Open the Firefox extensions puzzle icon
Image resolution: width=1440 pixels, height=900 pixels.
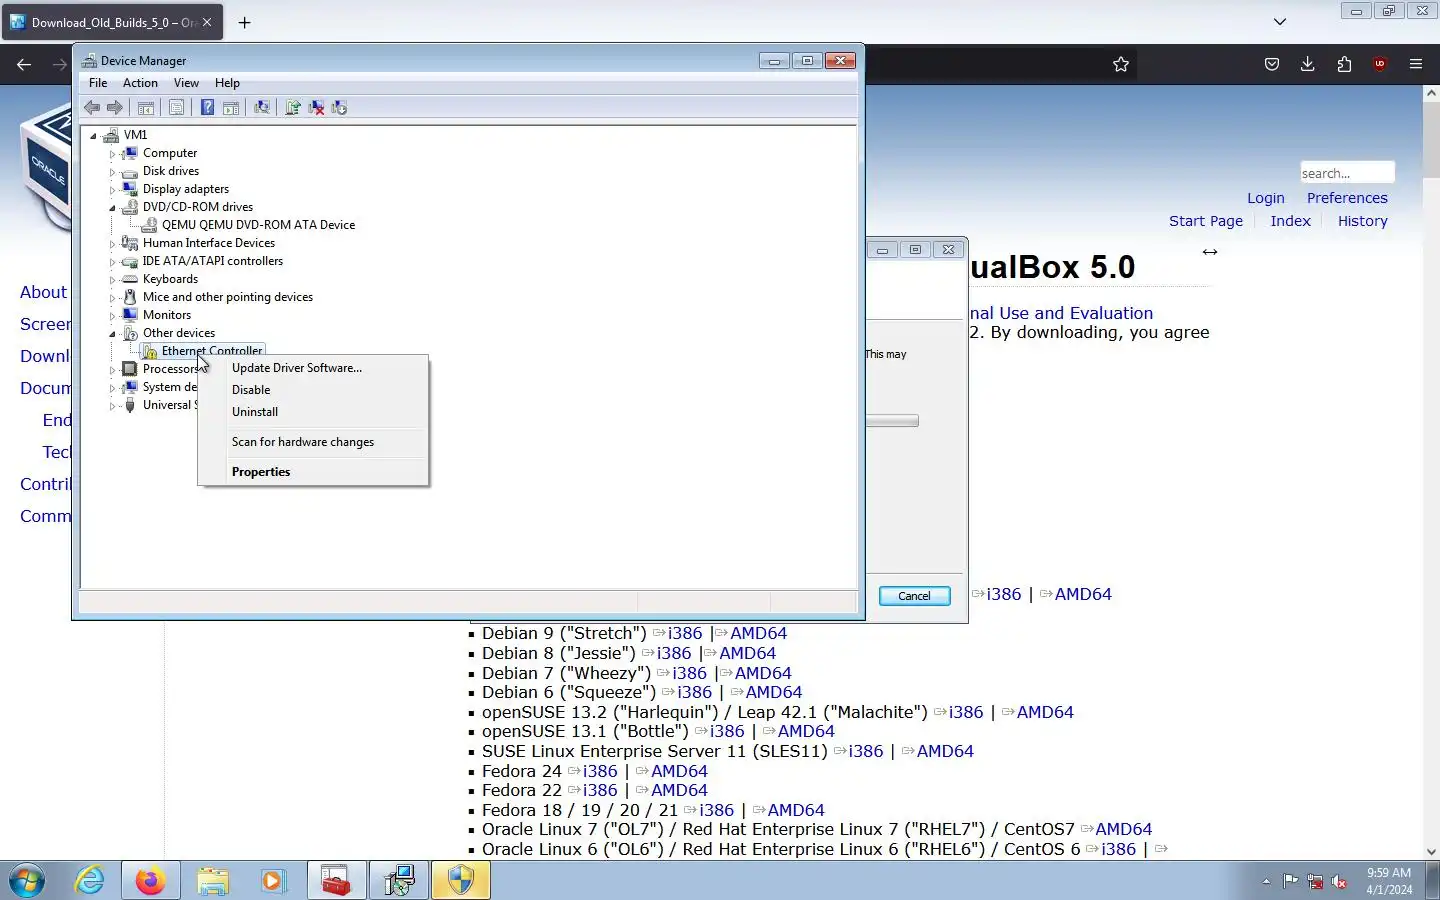pyautogui.click(x=1344, y=64)
